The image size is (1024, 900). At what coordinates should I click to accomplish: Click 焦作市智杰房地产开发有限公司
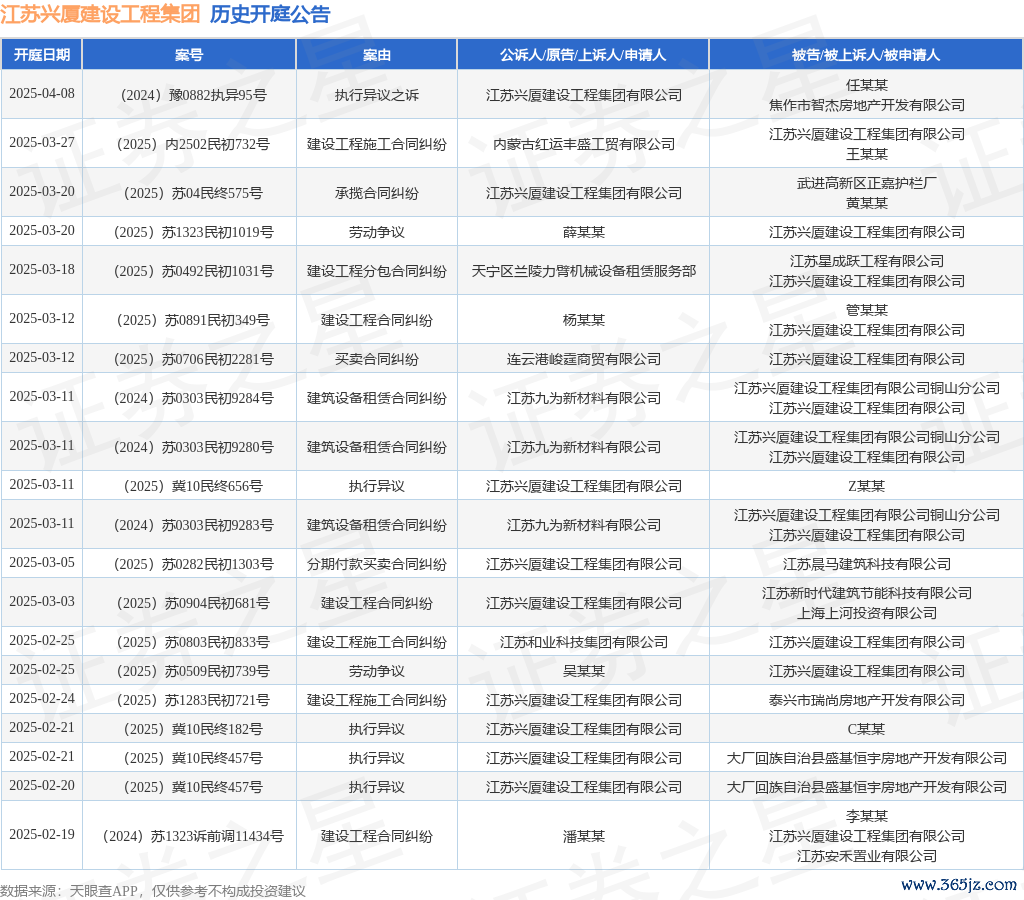click(x=867, y=105)
